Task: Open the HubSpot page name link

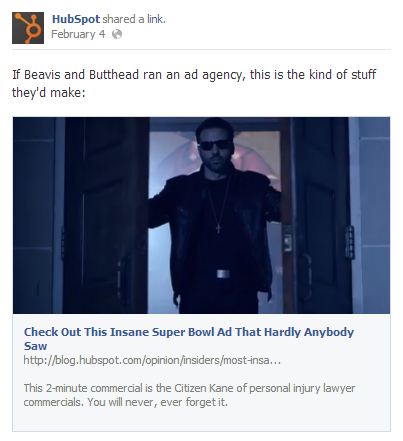Action: (76, 19)
